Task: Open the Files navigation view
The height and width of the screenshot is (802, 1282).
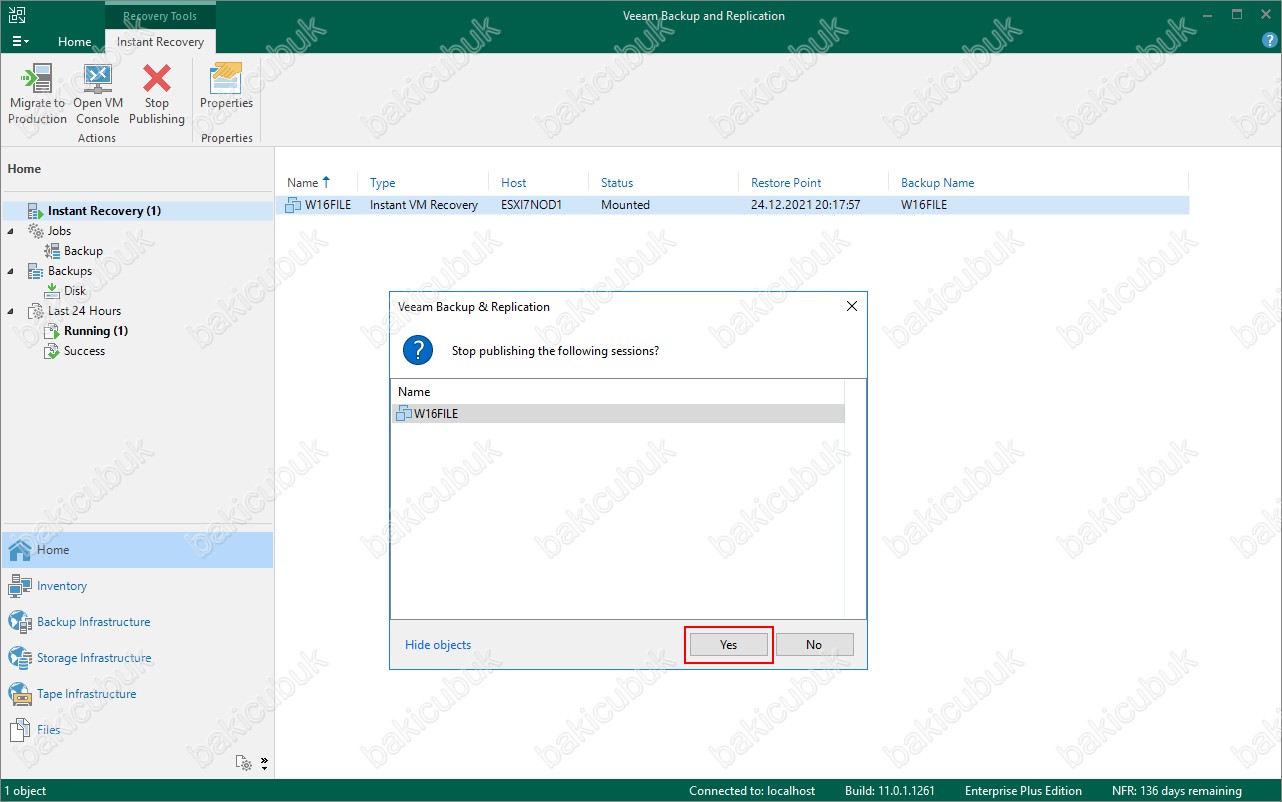Action: point(137,730)
